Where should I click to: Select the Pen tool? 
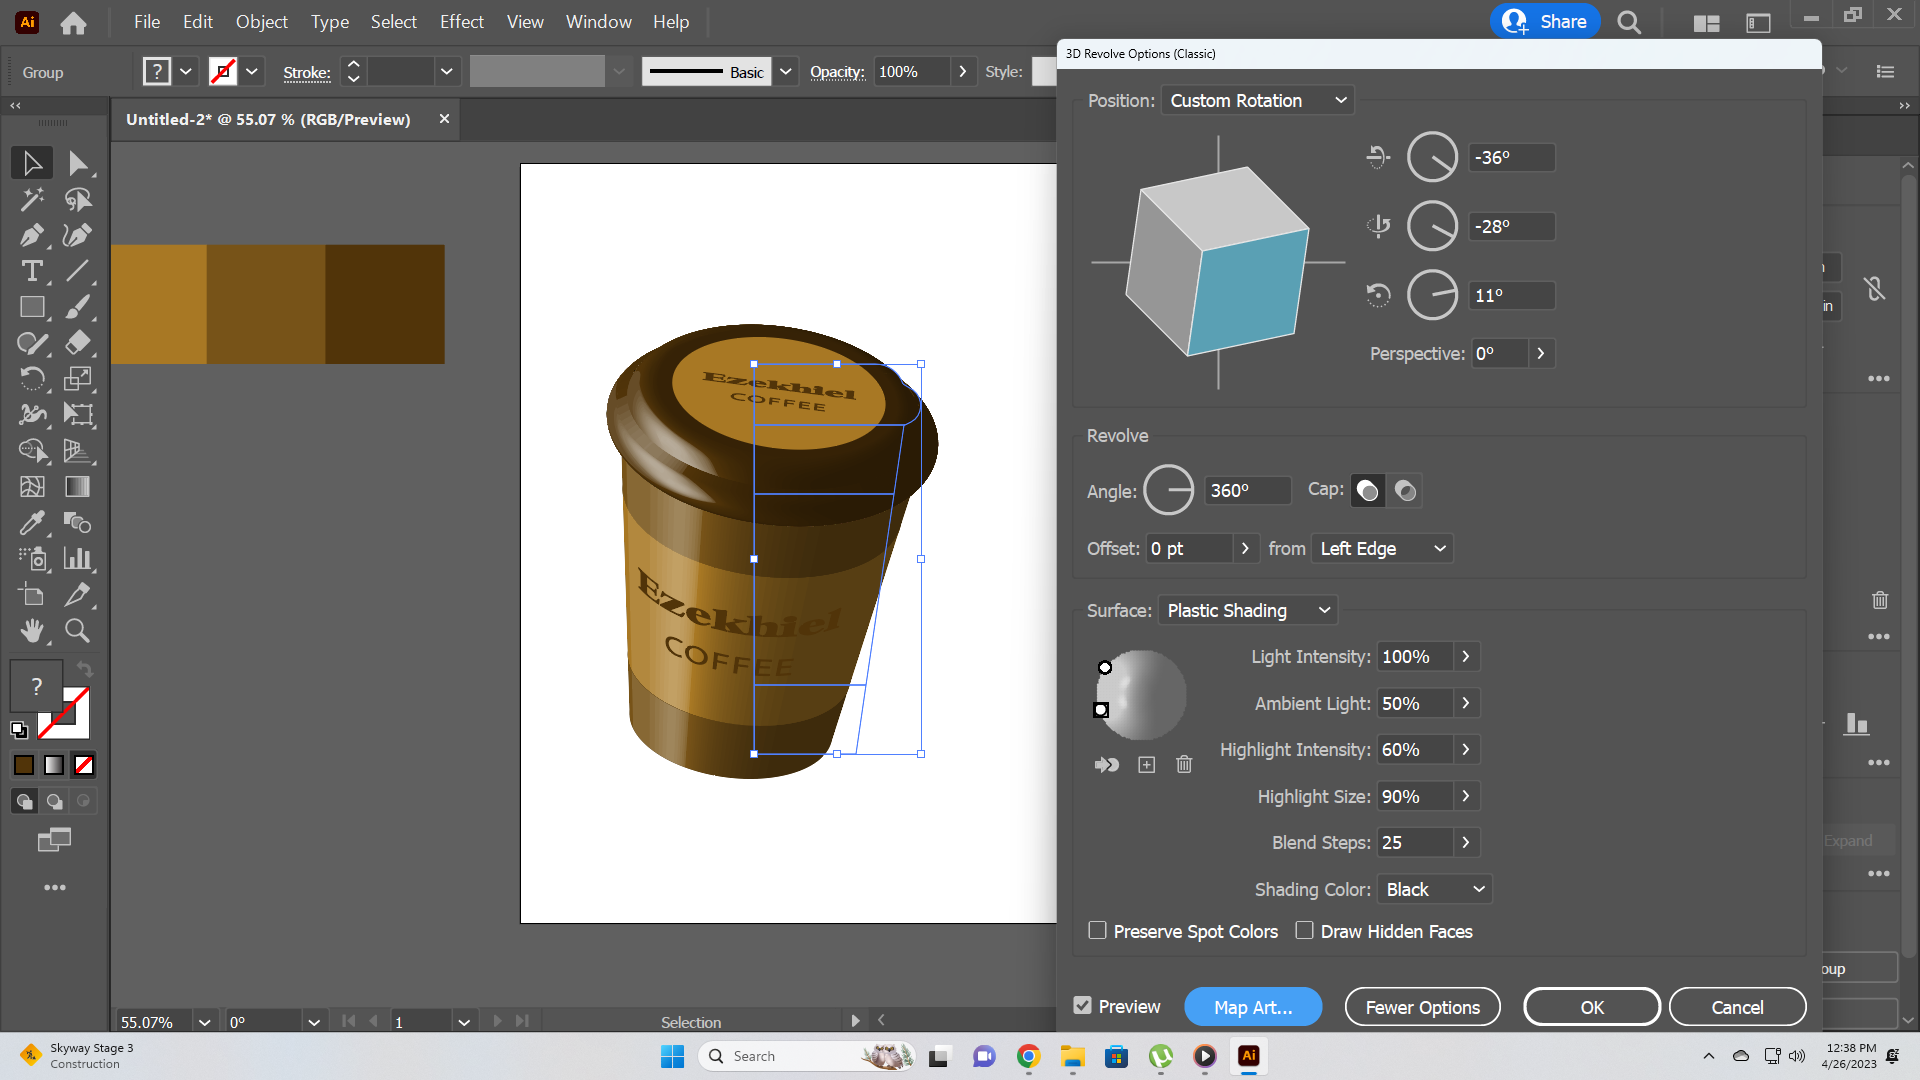31,235
